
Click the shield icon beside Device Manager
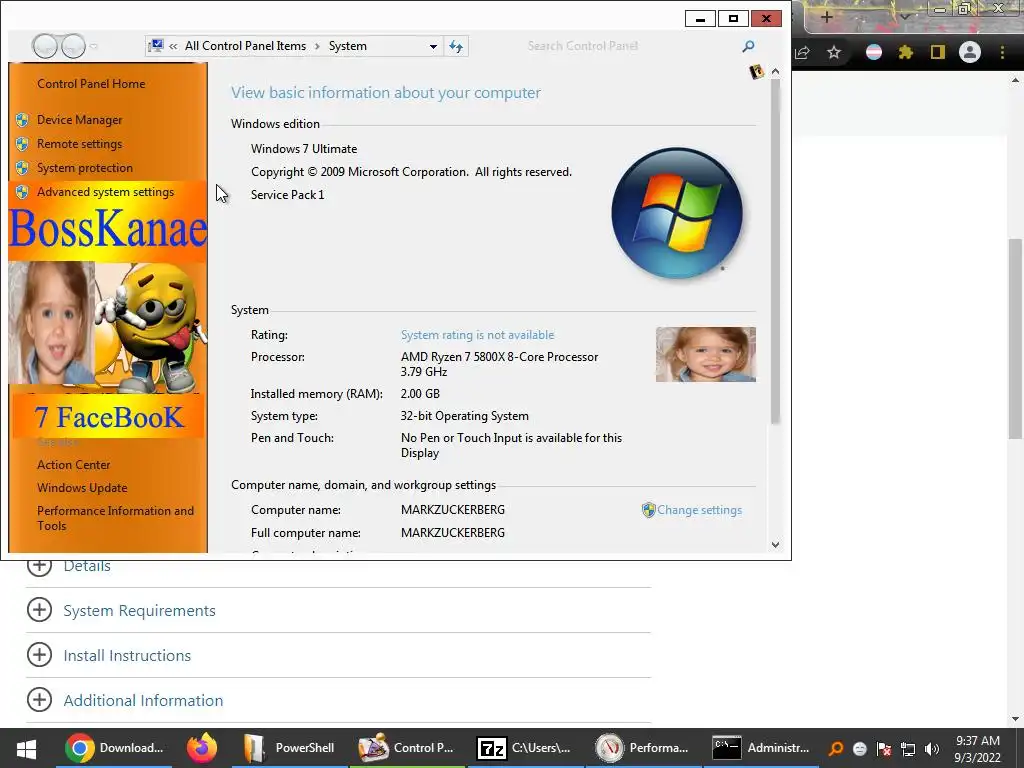(x=22, y=120)
